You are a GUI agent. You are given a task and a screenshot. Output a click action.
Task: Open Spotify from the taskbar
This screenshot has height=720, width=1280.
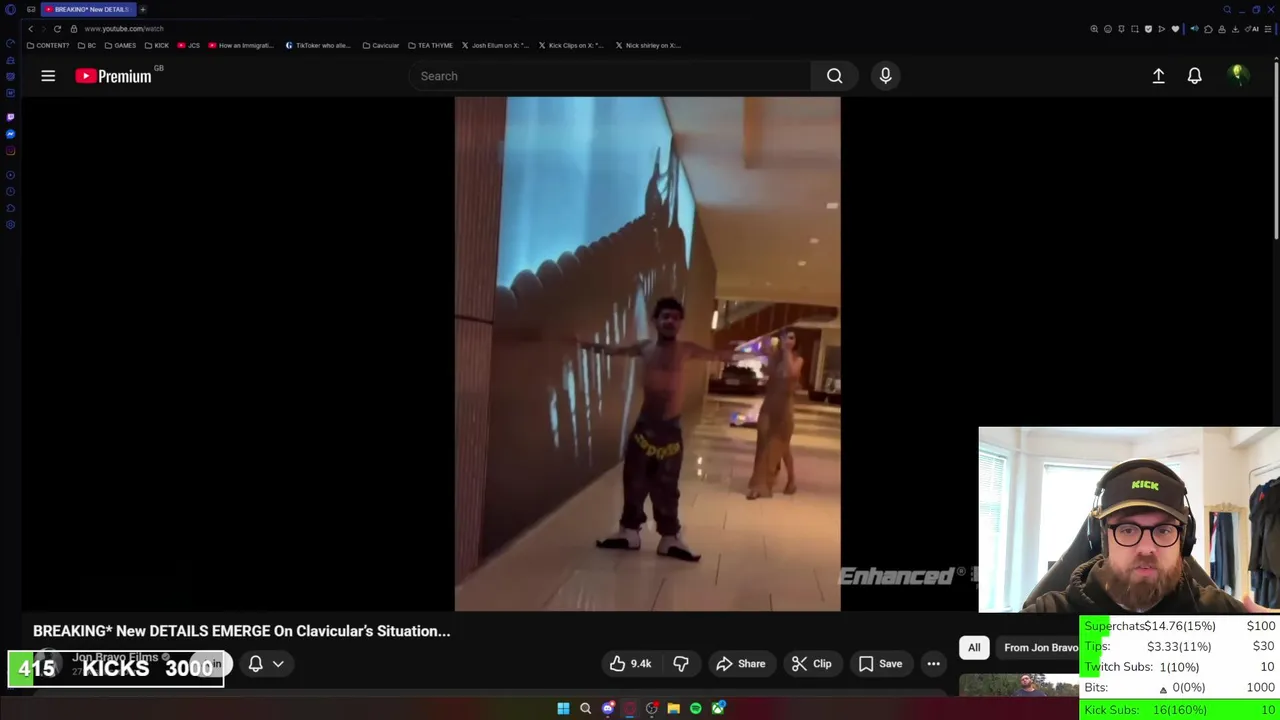pos(696,709)
